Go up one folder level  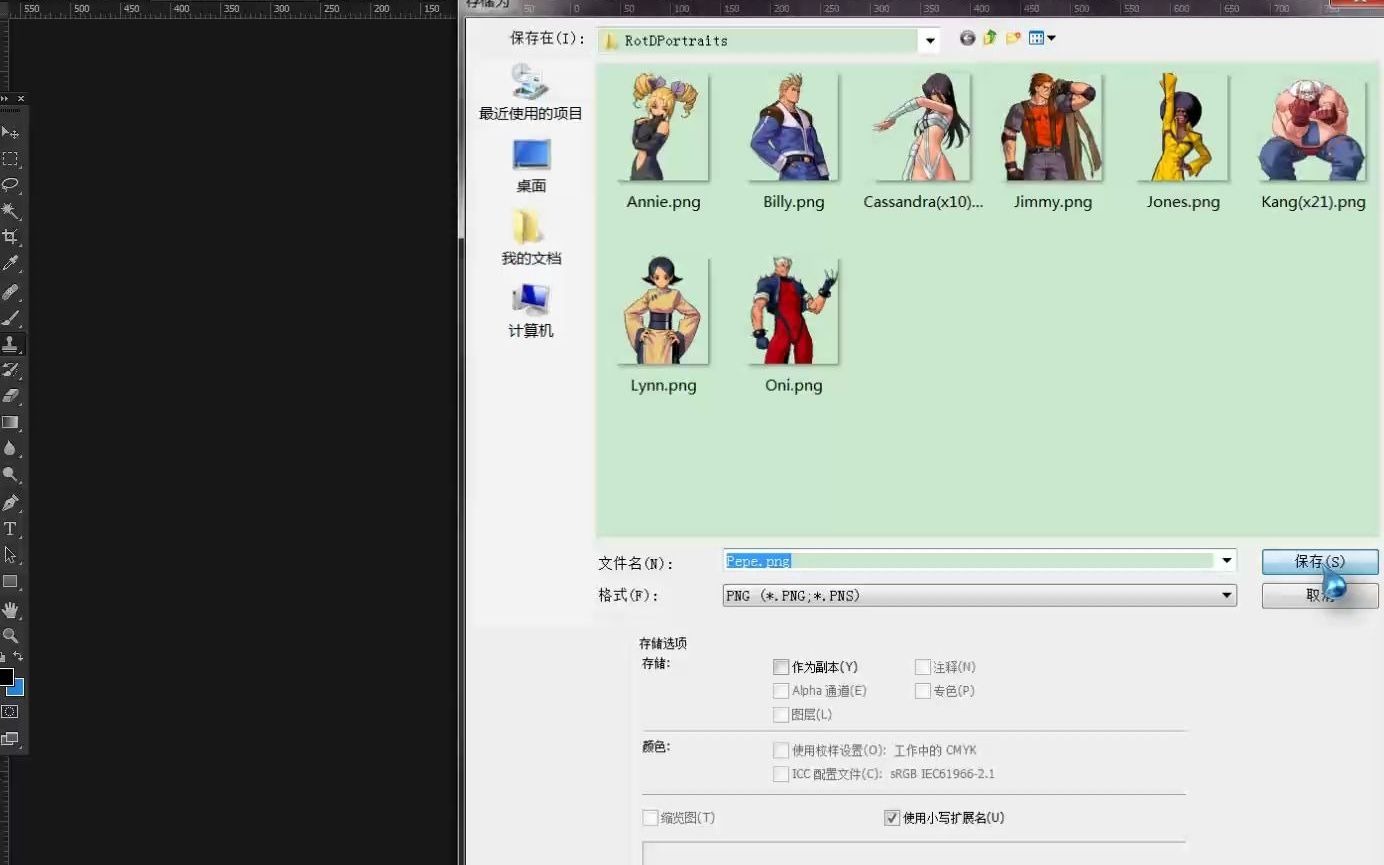point(990,38)
